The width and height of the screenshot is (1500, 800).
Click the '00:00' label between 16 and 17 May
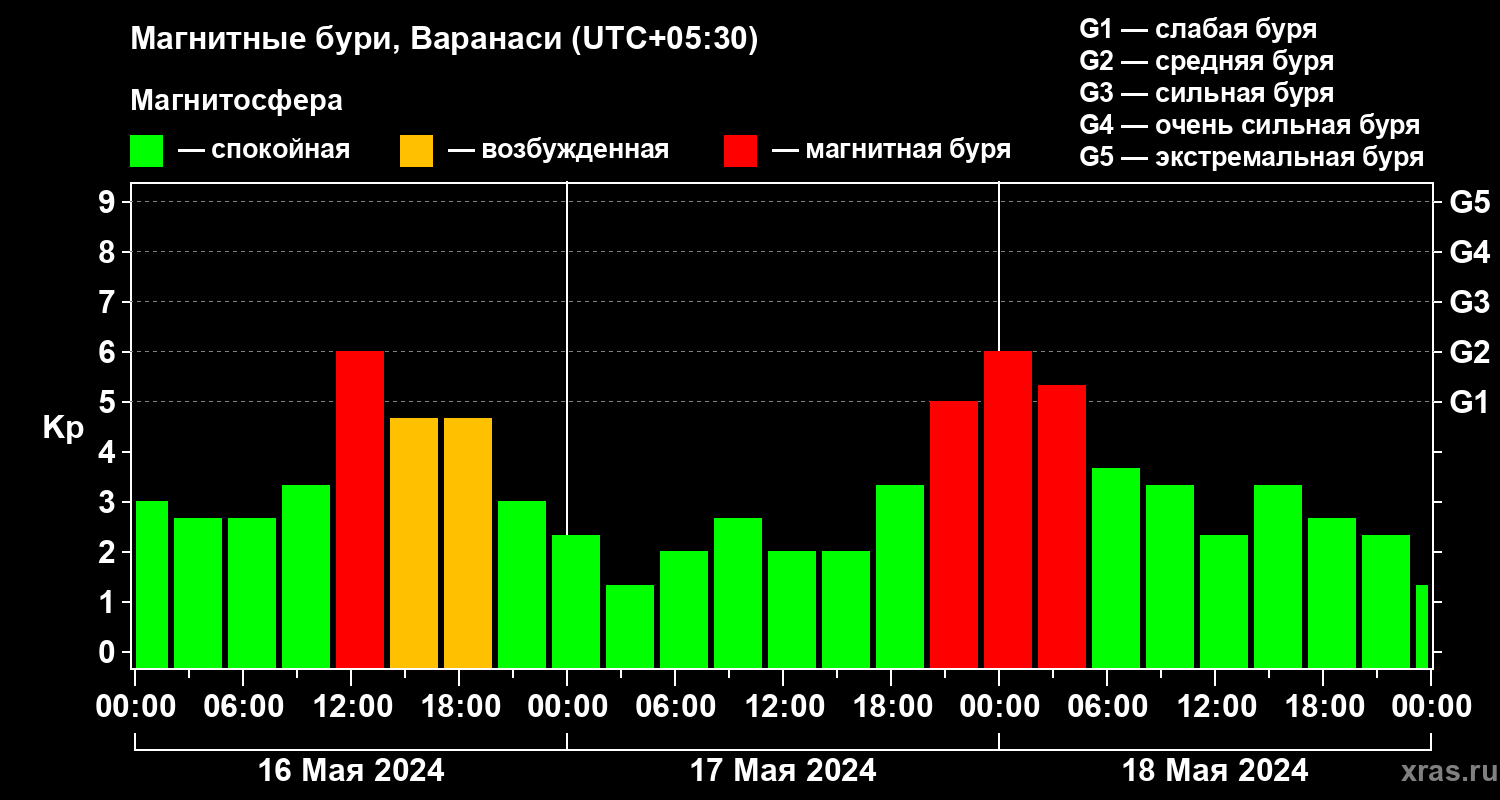[x=567, y=706]
